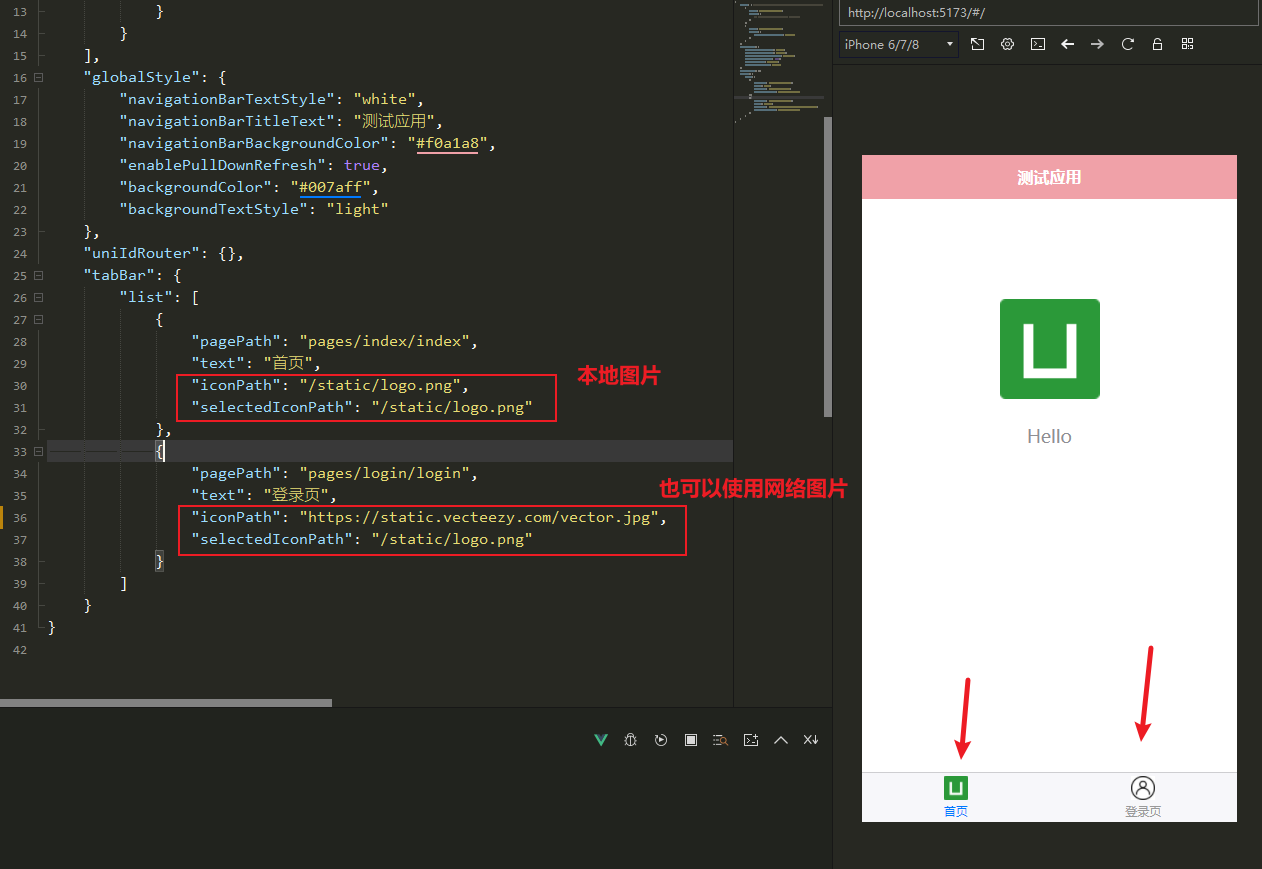The image size is (1262, 869).
Task: Click the debug bug icon
Action: [x=630, y=740]
